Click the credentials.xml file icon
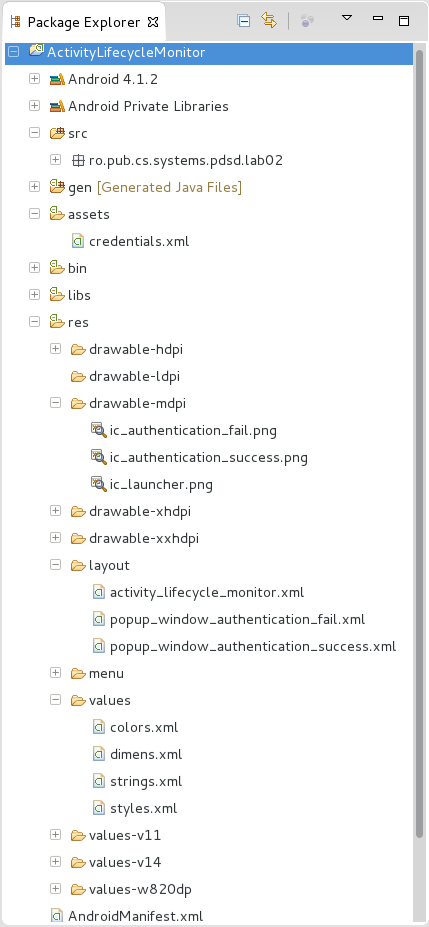 coord(78,241)
